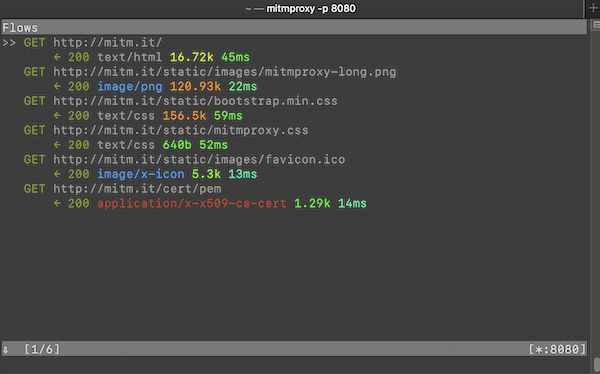Click the follow-mode down arrow in status bar
The height and width of the screenshot is (374, 600).
[5, 349]
